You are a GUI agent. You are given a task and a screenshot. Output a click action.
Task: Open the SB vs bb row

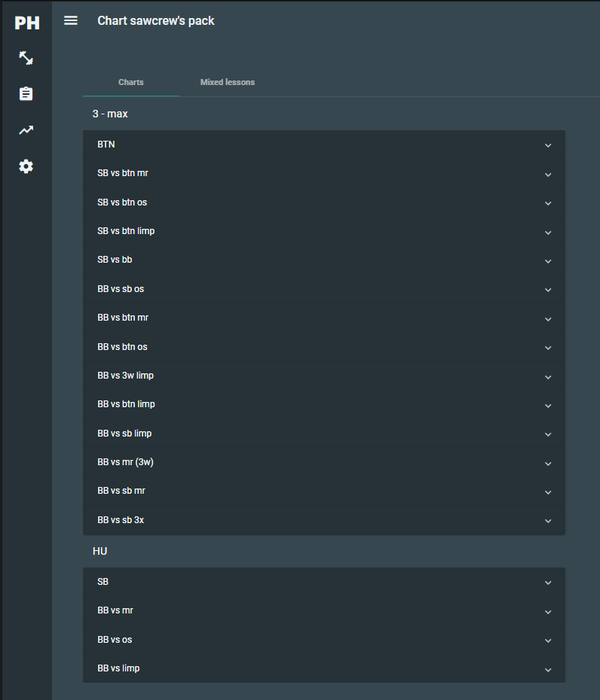[324, 260]
